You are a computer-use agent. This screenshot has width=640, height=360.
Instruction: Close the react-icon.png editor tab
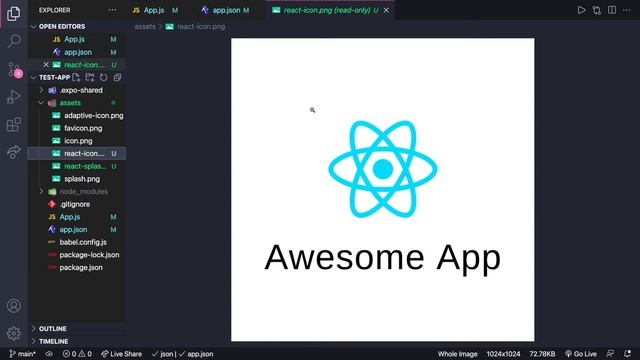point(386,10)
